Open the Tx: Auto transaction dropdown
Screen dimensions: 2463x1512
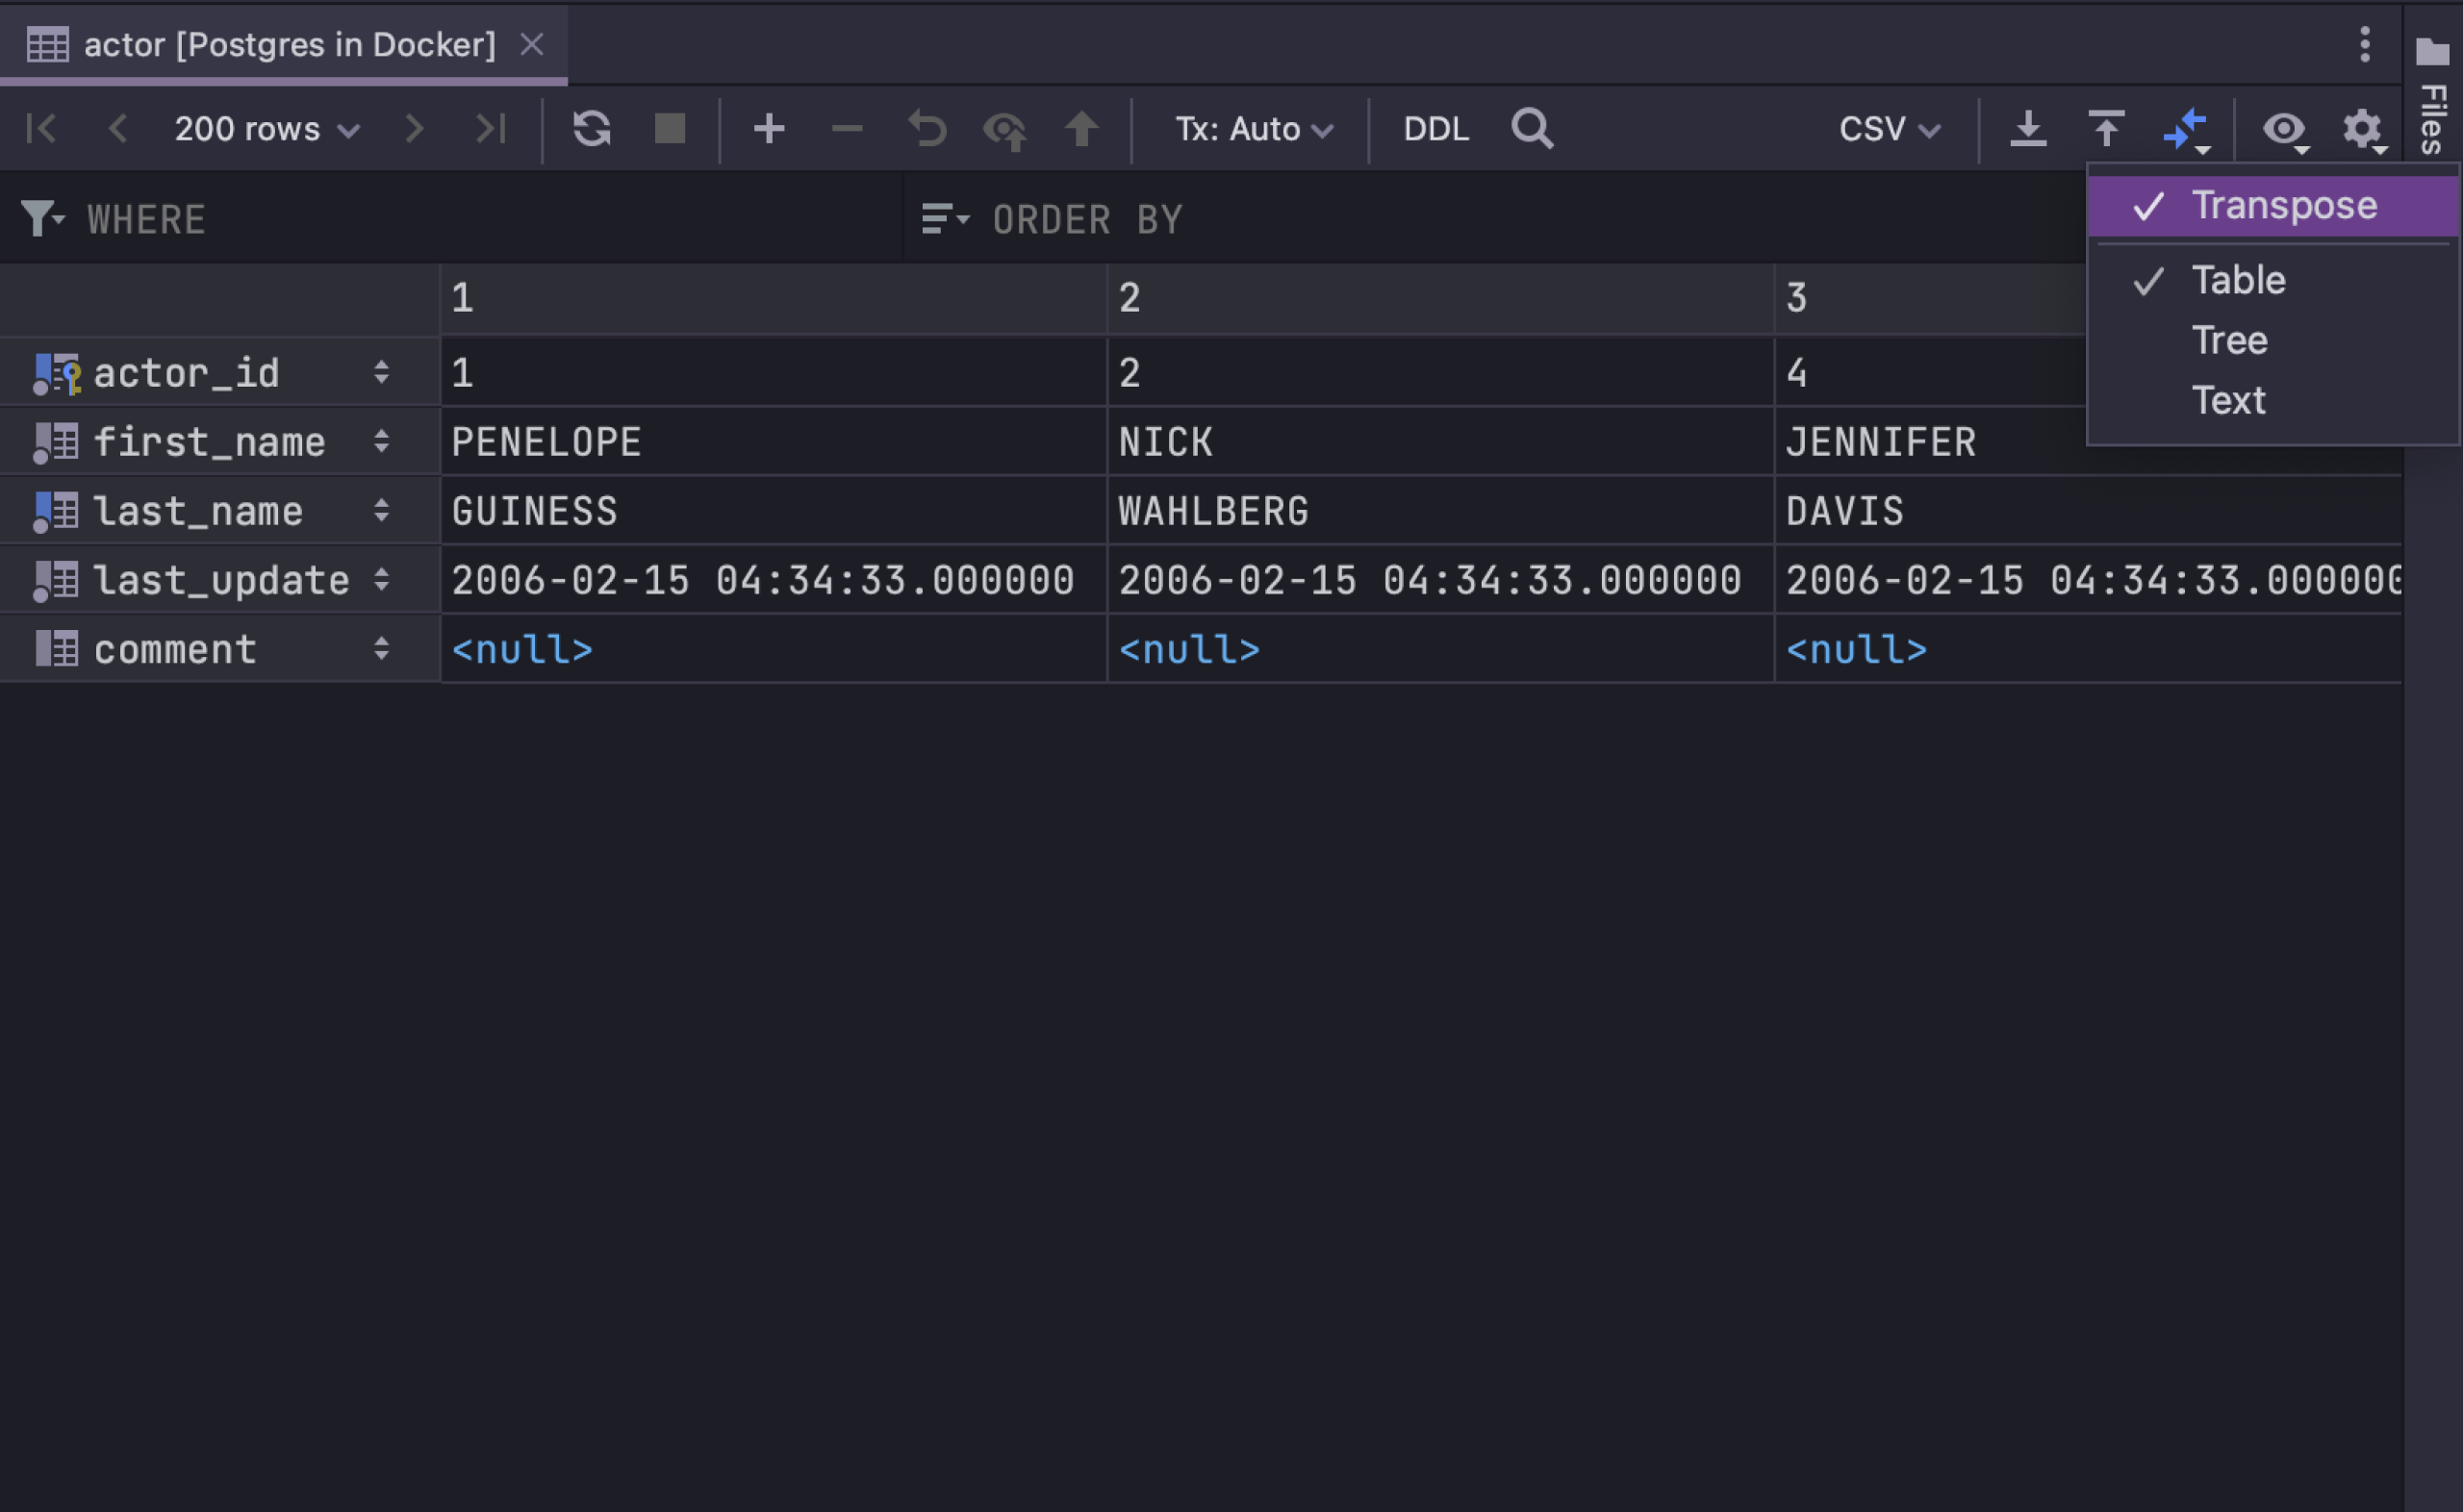[1249, 128]
